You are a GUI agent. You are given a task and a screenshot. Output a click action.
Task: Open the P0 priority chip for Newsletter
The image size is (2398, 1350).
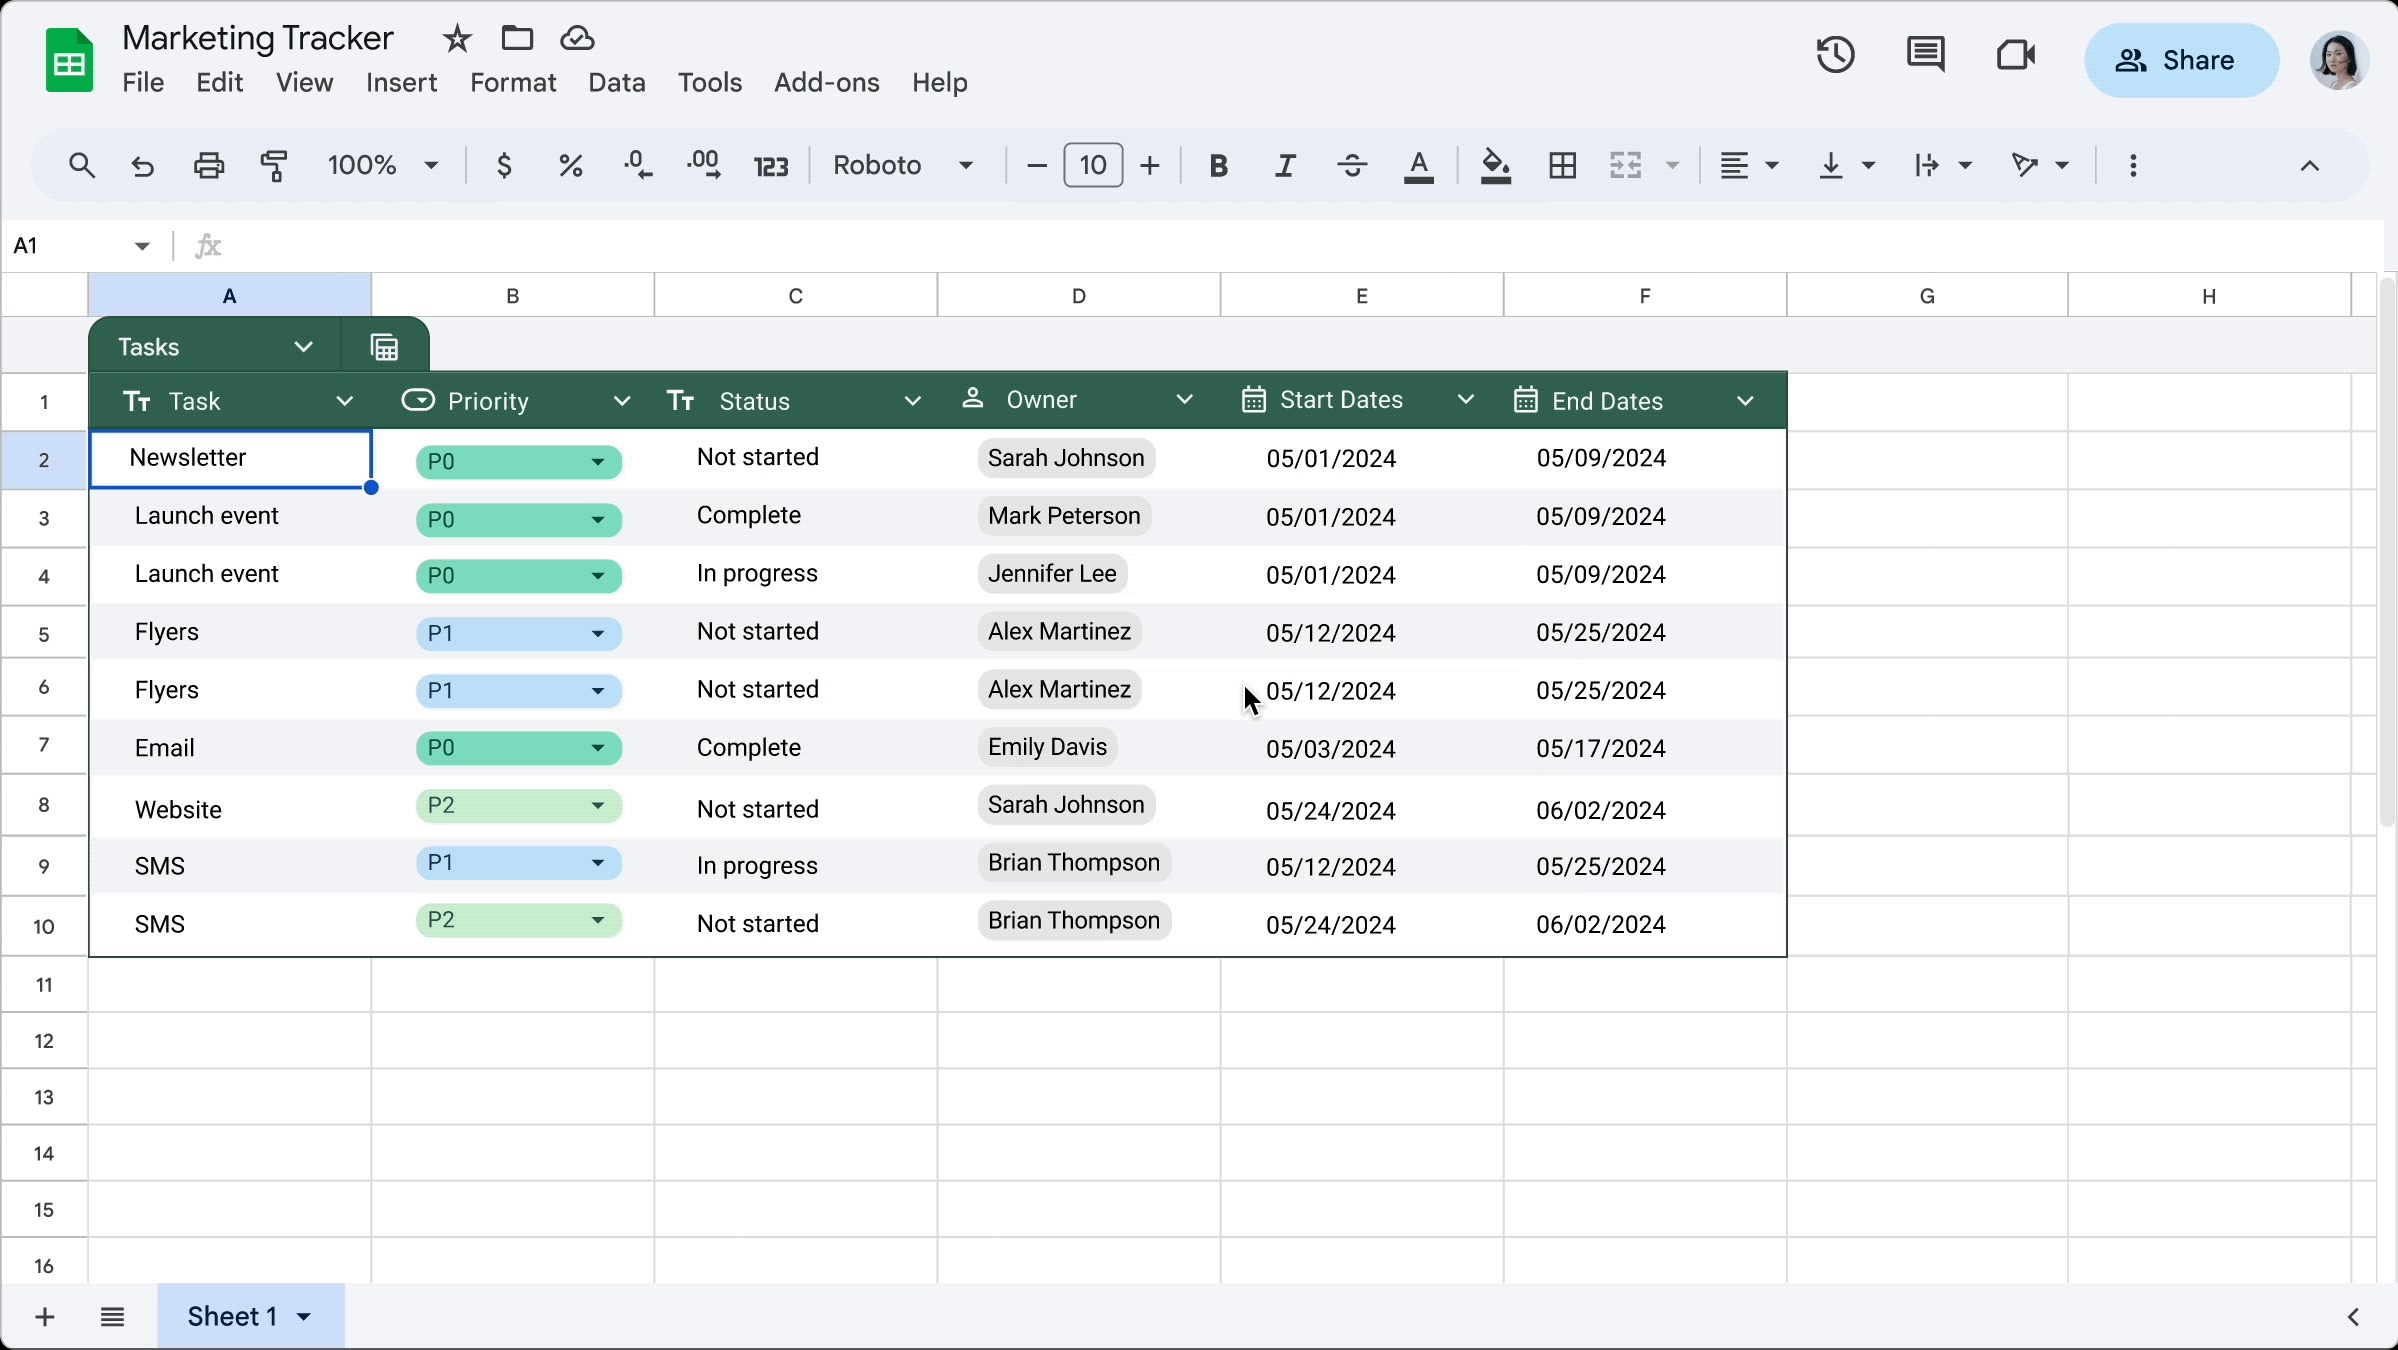[x=518, y=461]
